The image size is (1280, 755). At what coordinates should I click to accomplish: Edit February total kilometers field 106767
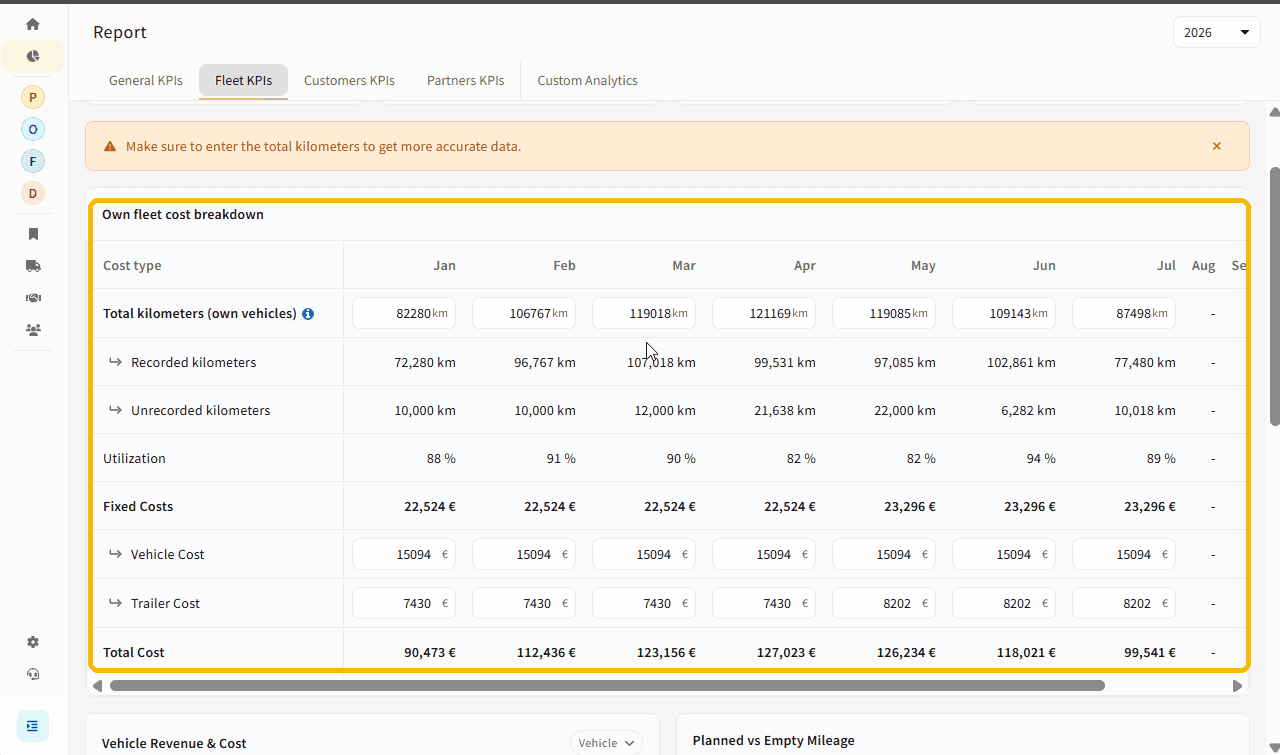point(524,313)
